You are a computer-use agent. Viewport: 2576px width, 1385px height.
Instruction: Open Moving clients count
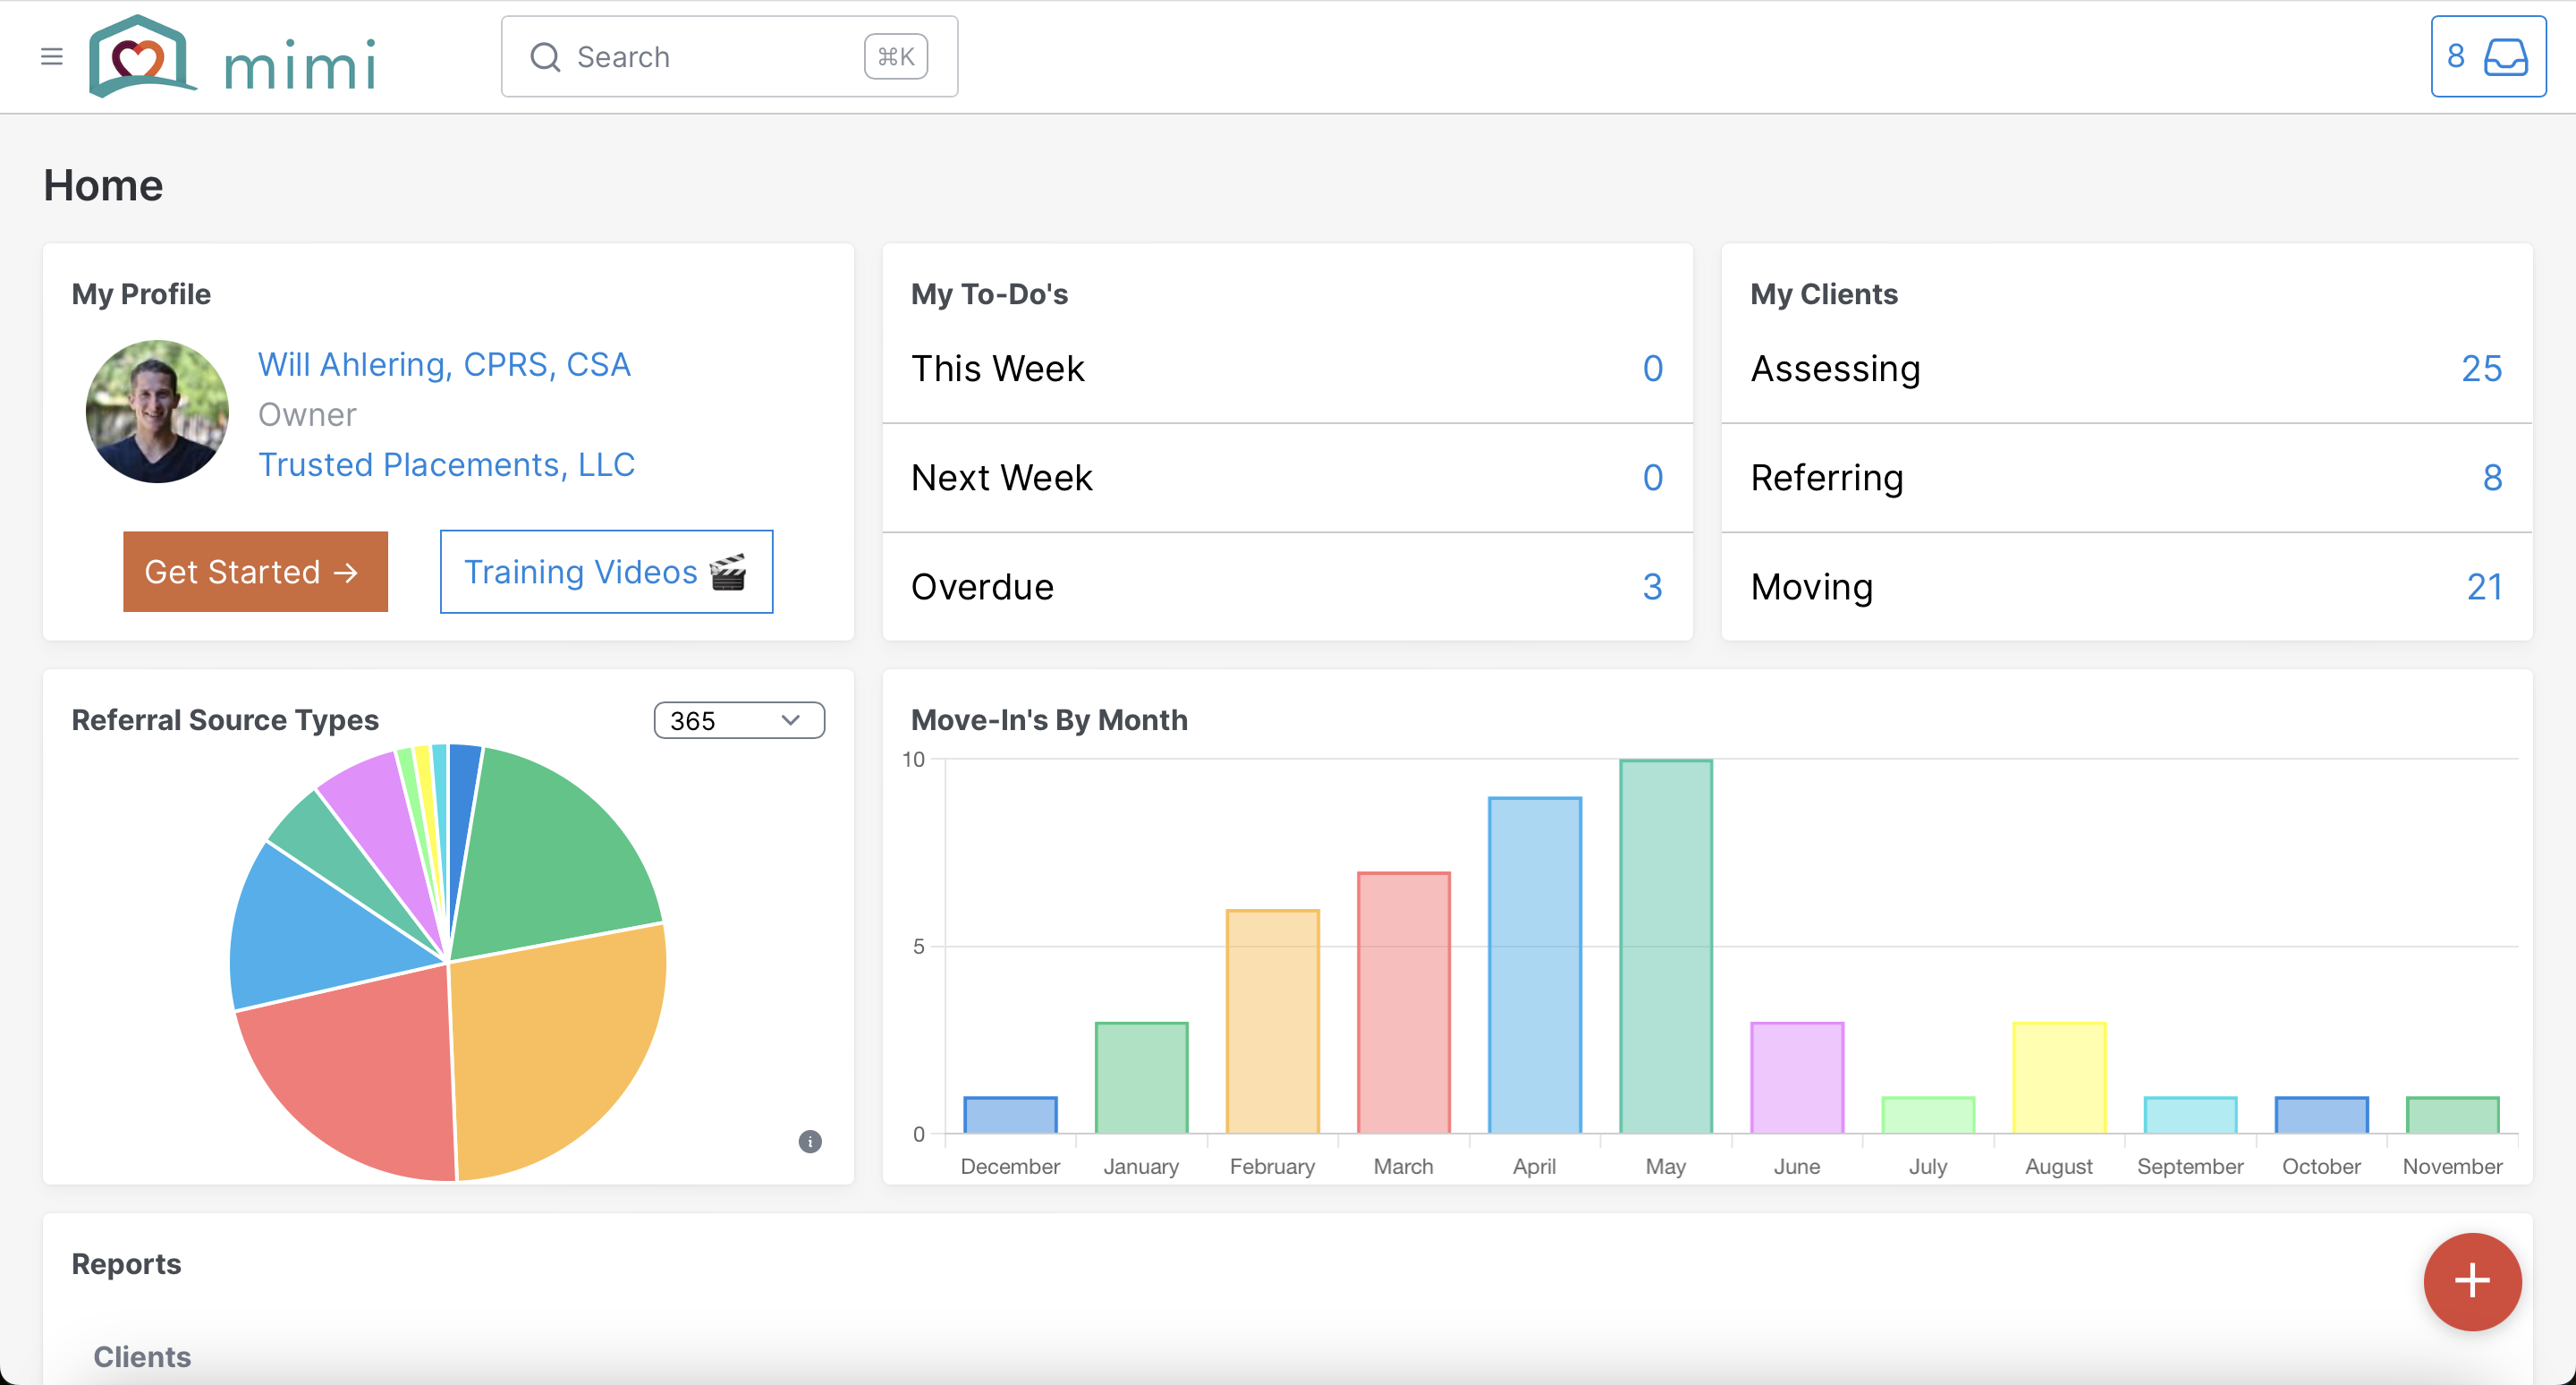pos(2483,587)
